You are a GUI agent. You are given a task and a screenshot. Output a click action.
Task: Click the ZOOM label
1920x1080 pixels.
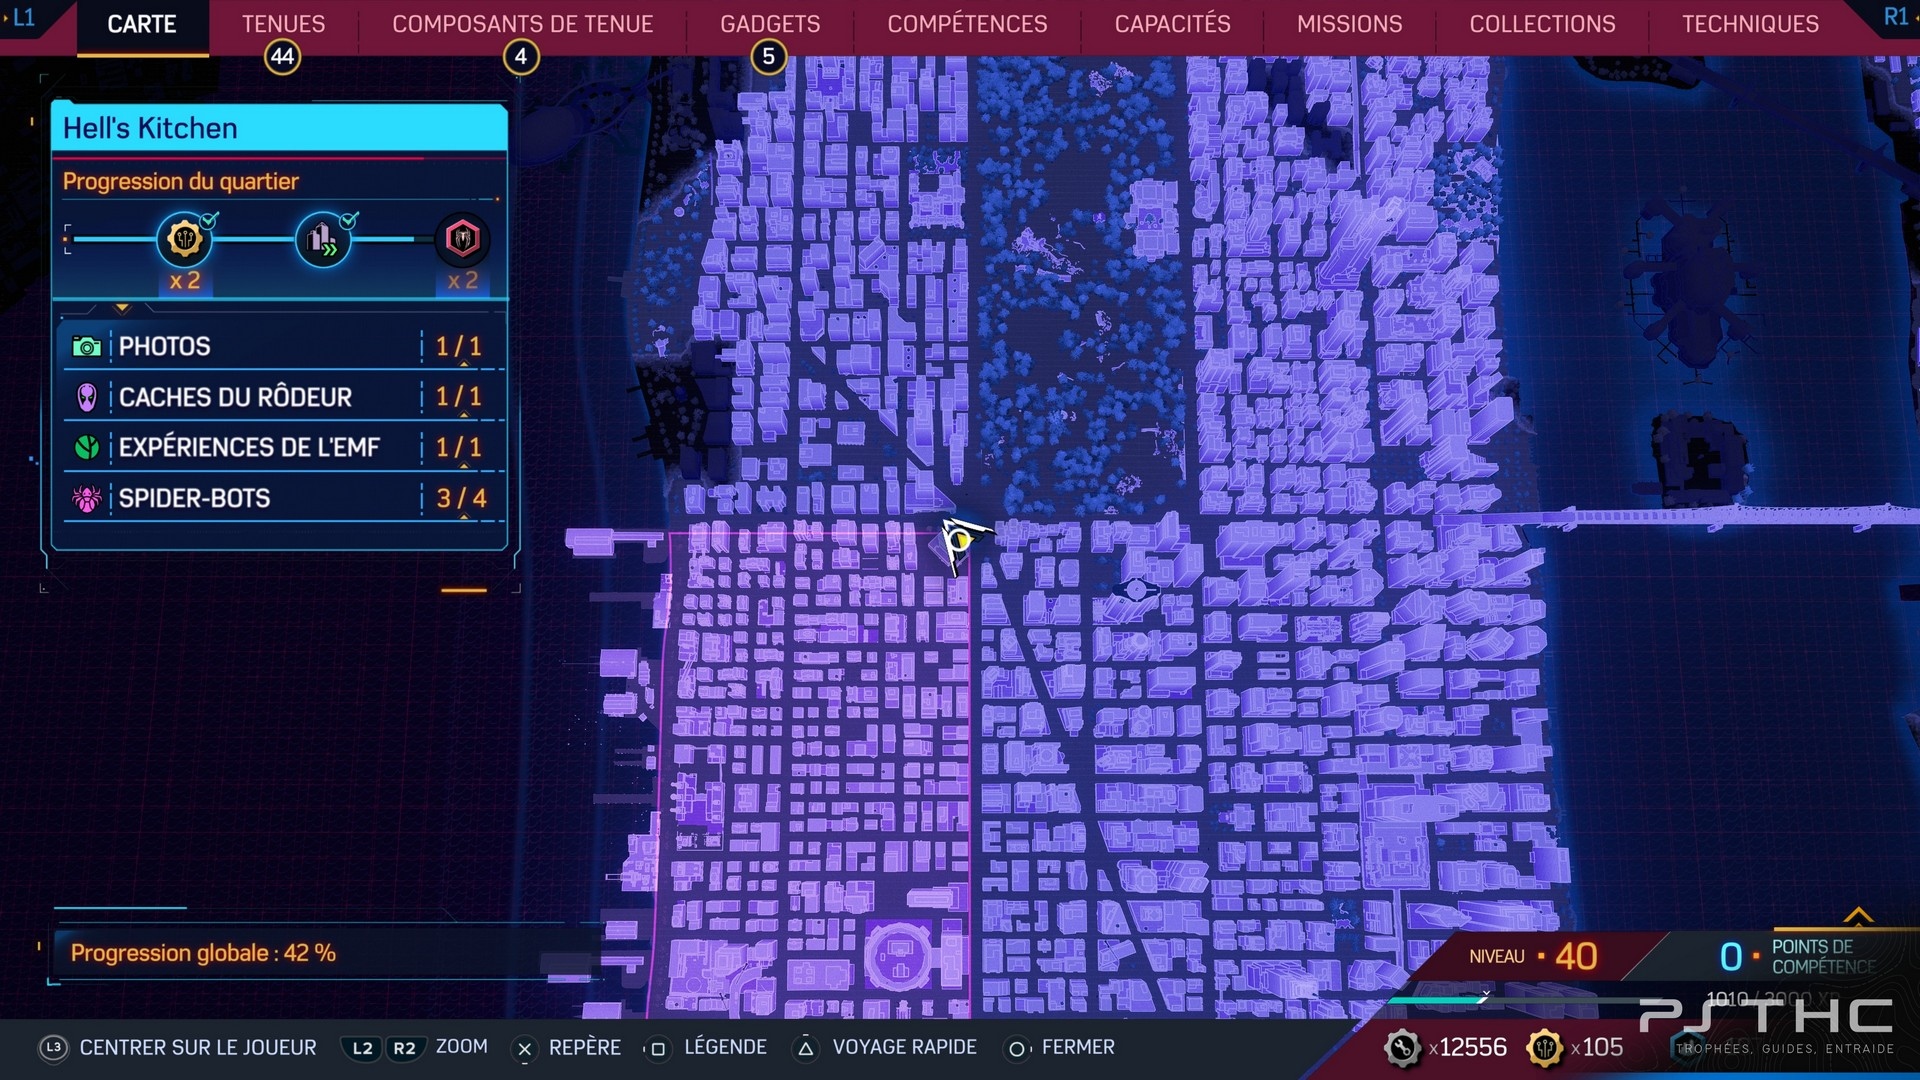461,1047
